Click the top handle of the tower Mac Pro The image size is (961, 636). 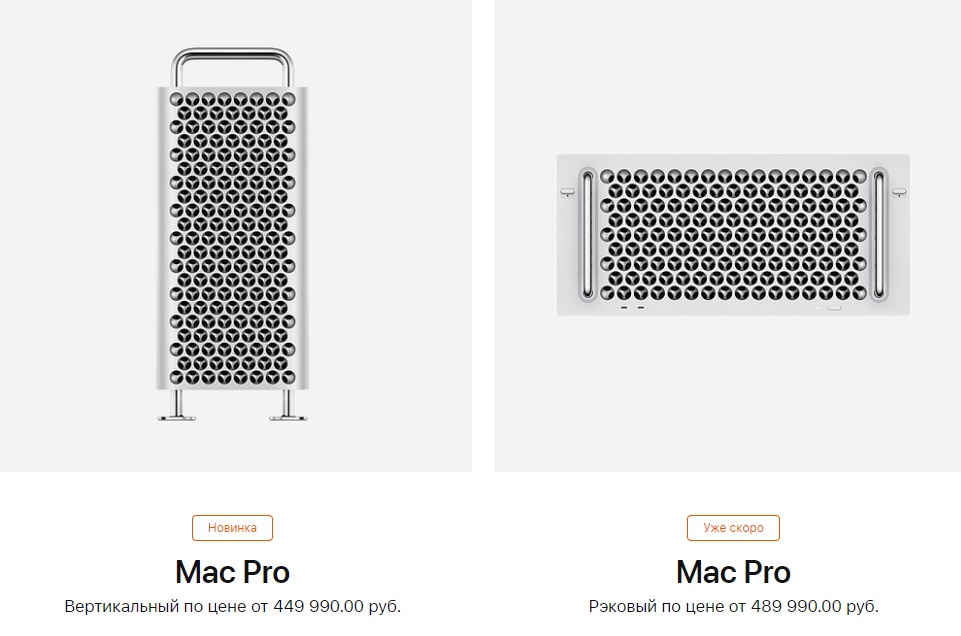(232, 53)
